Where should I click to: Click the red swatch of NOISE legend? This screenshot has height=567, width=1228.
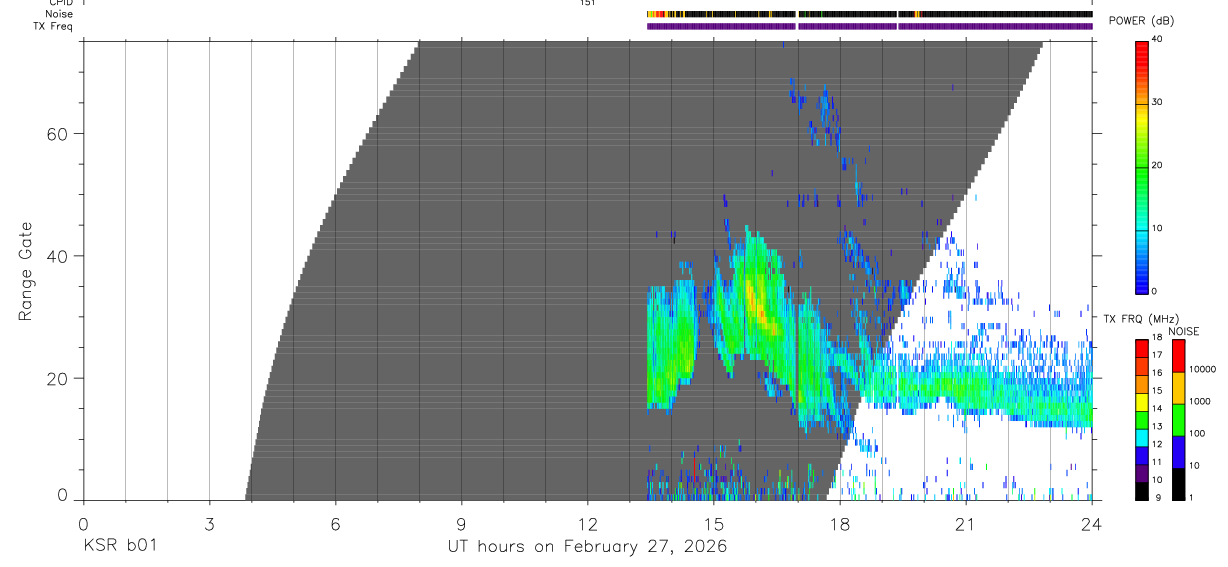pyautogui.click(x=1178, y=356)
